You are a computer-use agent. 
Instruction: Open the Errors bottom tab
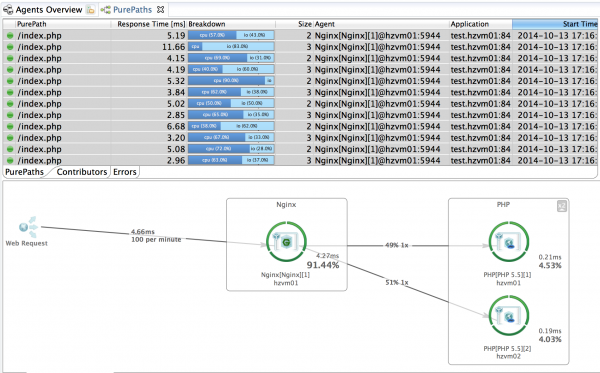(x=125, y=172)
